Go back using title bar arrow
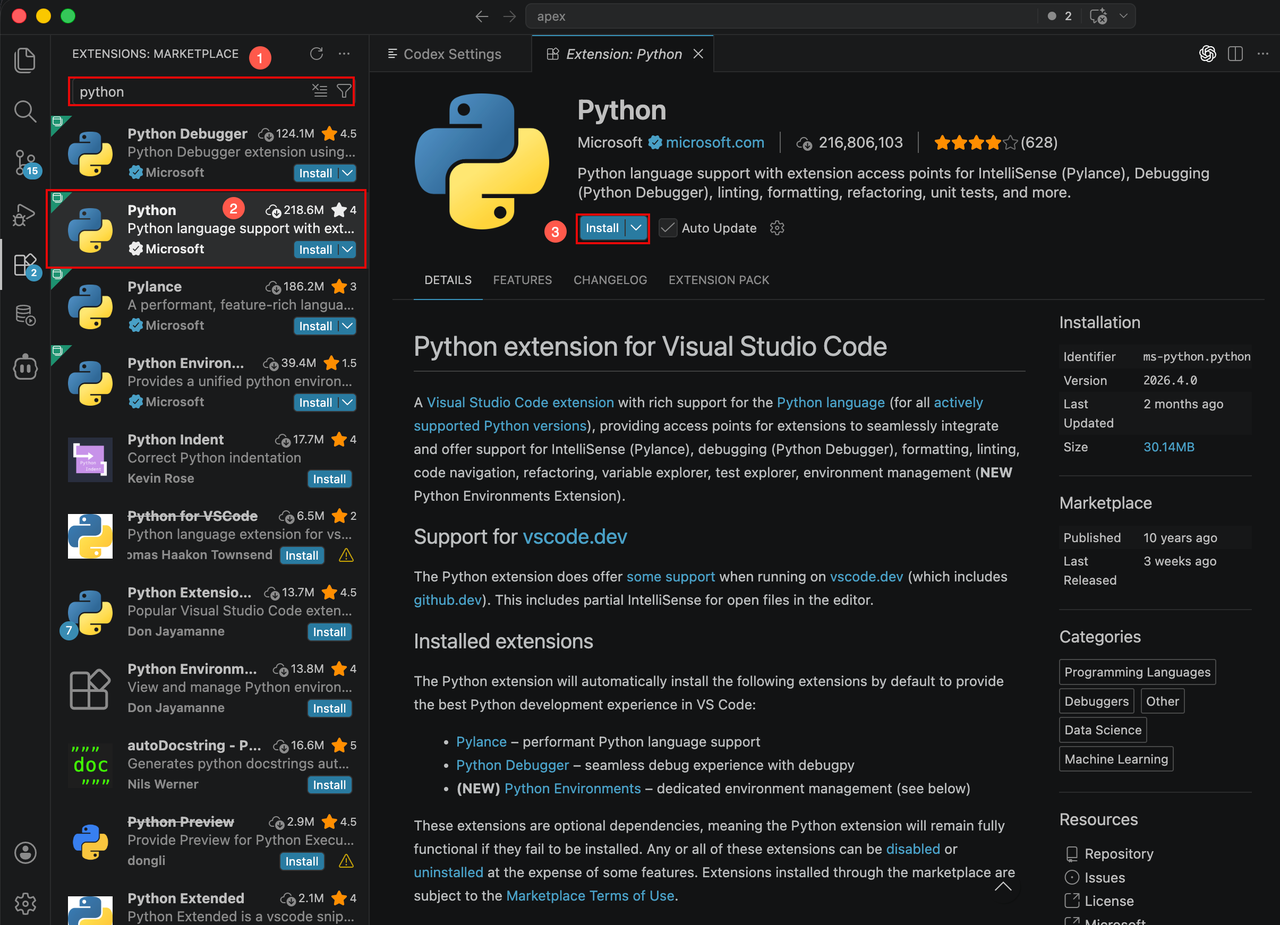1280x925 pixels. [482, 16]
